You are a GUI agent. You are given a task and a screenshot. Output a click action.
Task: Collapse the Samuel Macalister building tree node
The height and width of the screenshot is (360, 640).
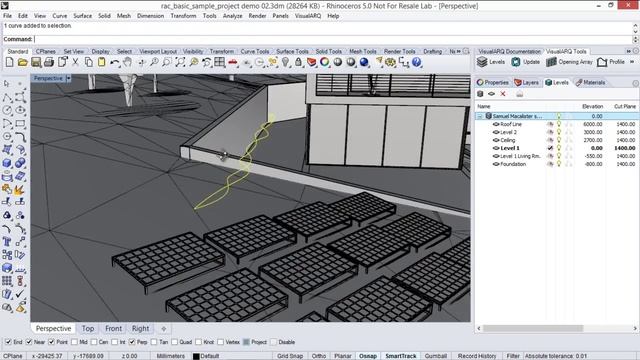[x=480, y=116]
